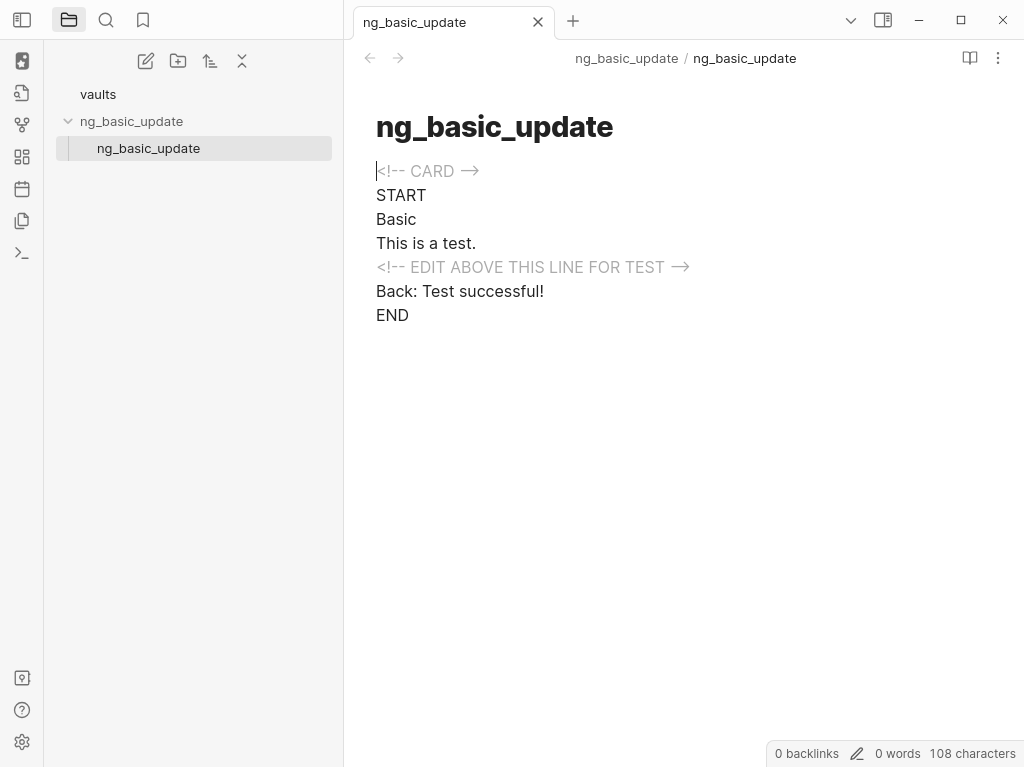This screenshot has height=767, width=1024.
Task: Toggle the left sidebar collapse button
Action: [x=22, y=20]
